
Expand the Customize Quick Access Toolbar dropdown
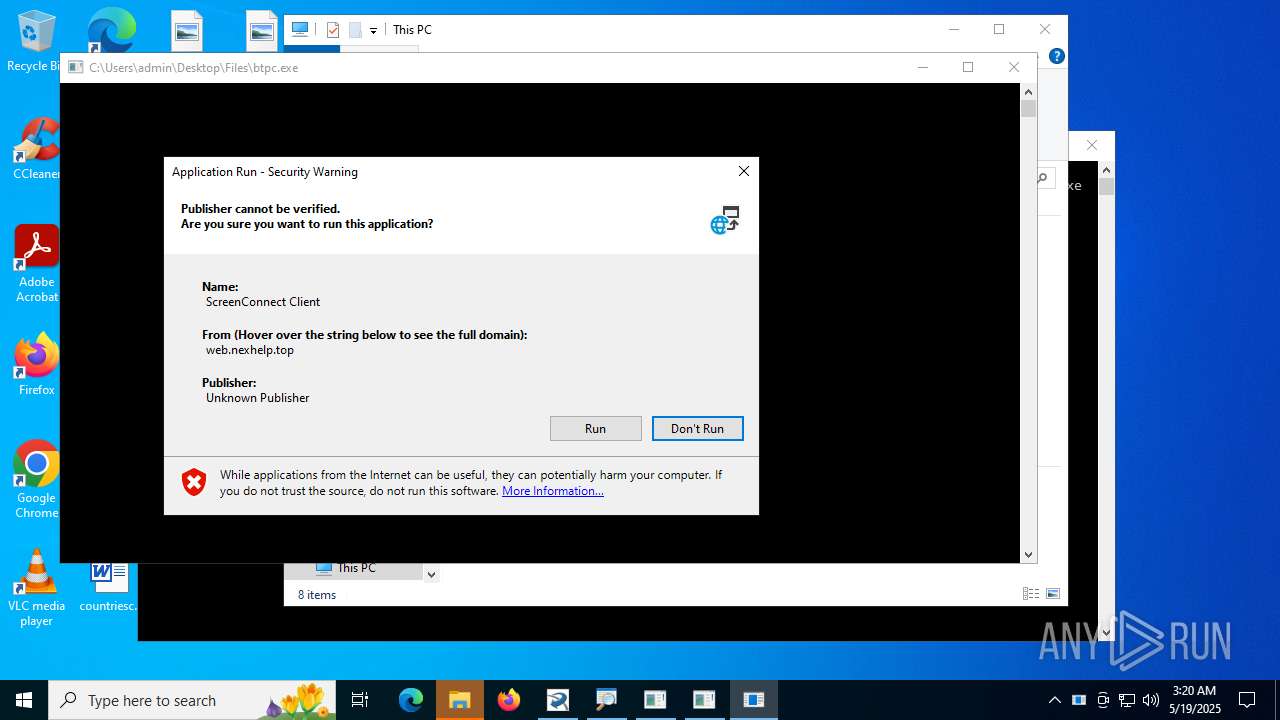[x=373, y=31]
